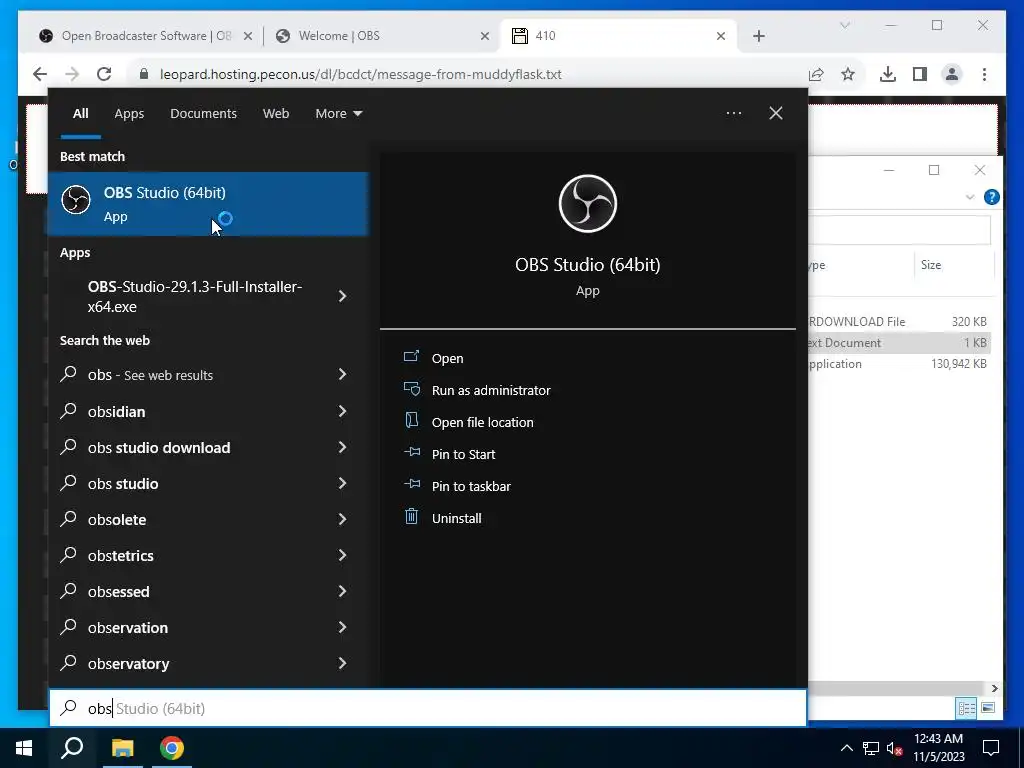Switch to Welcome | OBS Chrome tab

[x=383, y=36]
